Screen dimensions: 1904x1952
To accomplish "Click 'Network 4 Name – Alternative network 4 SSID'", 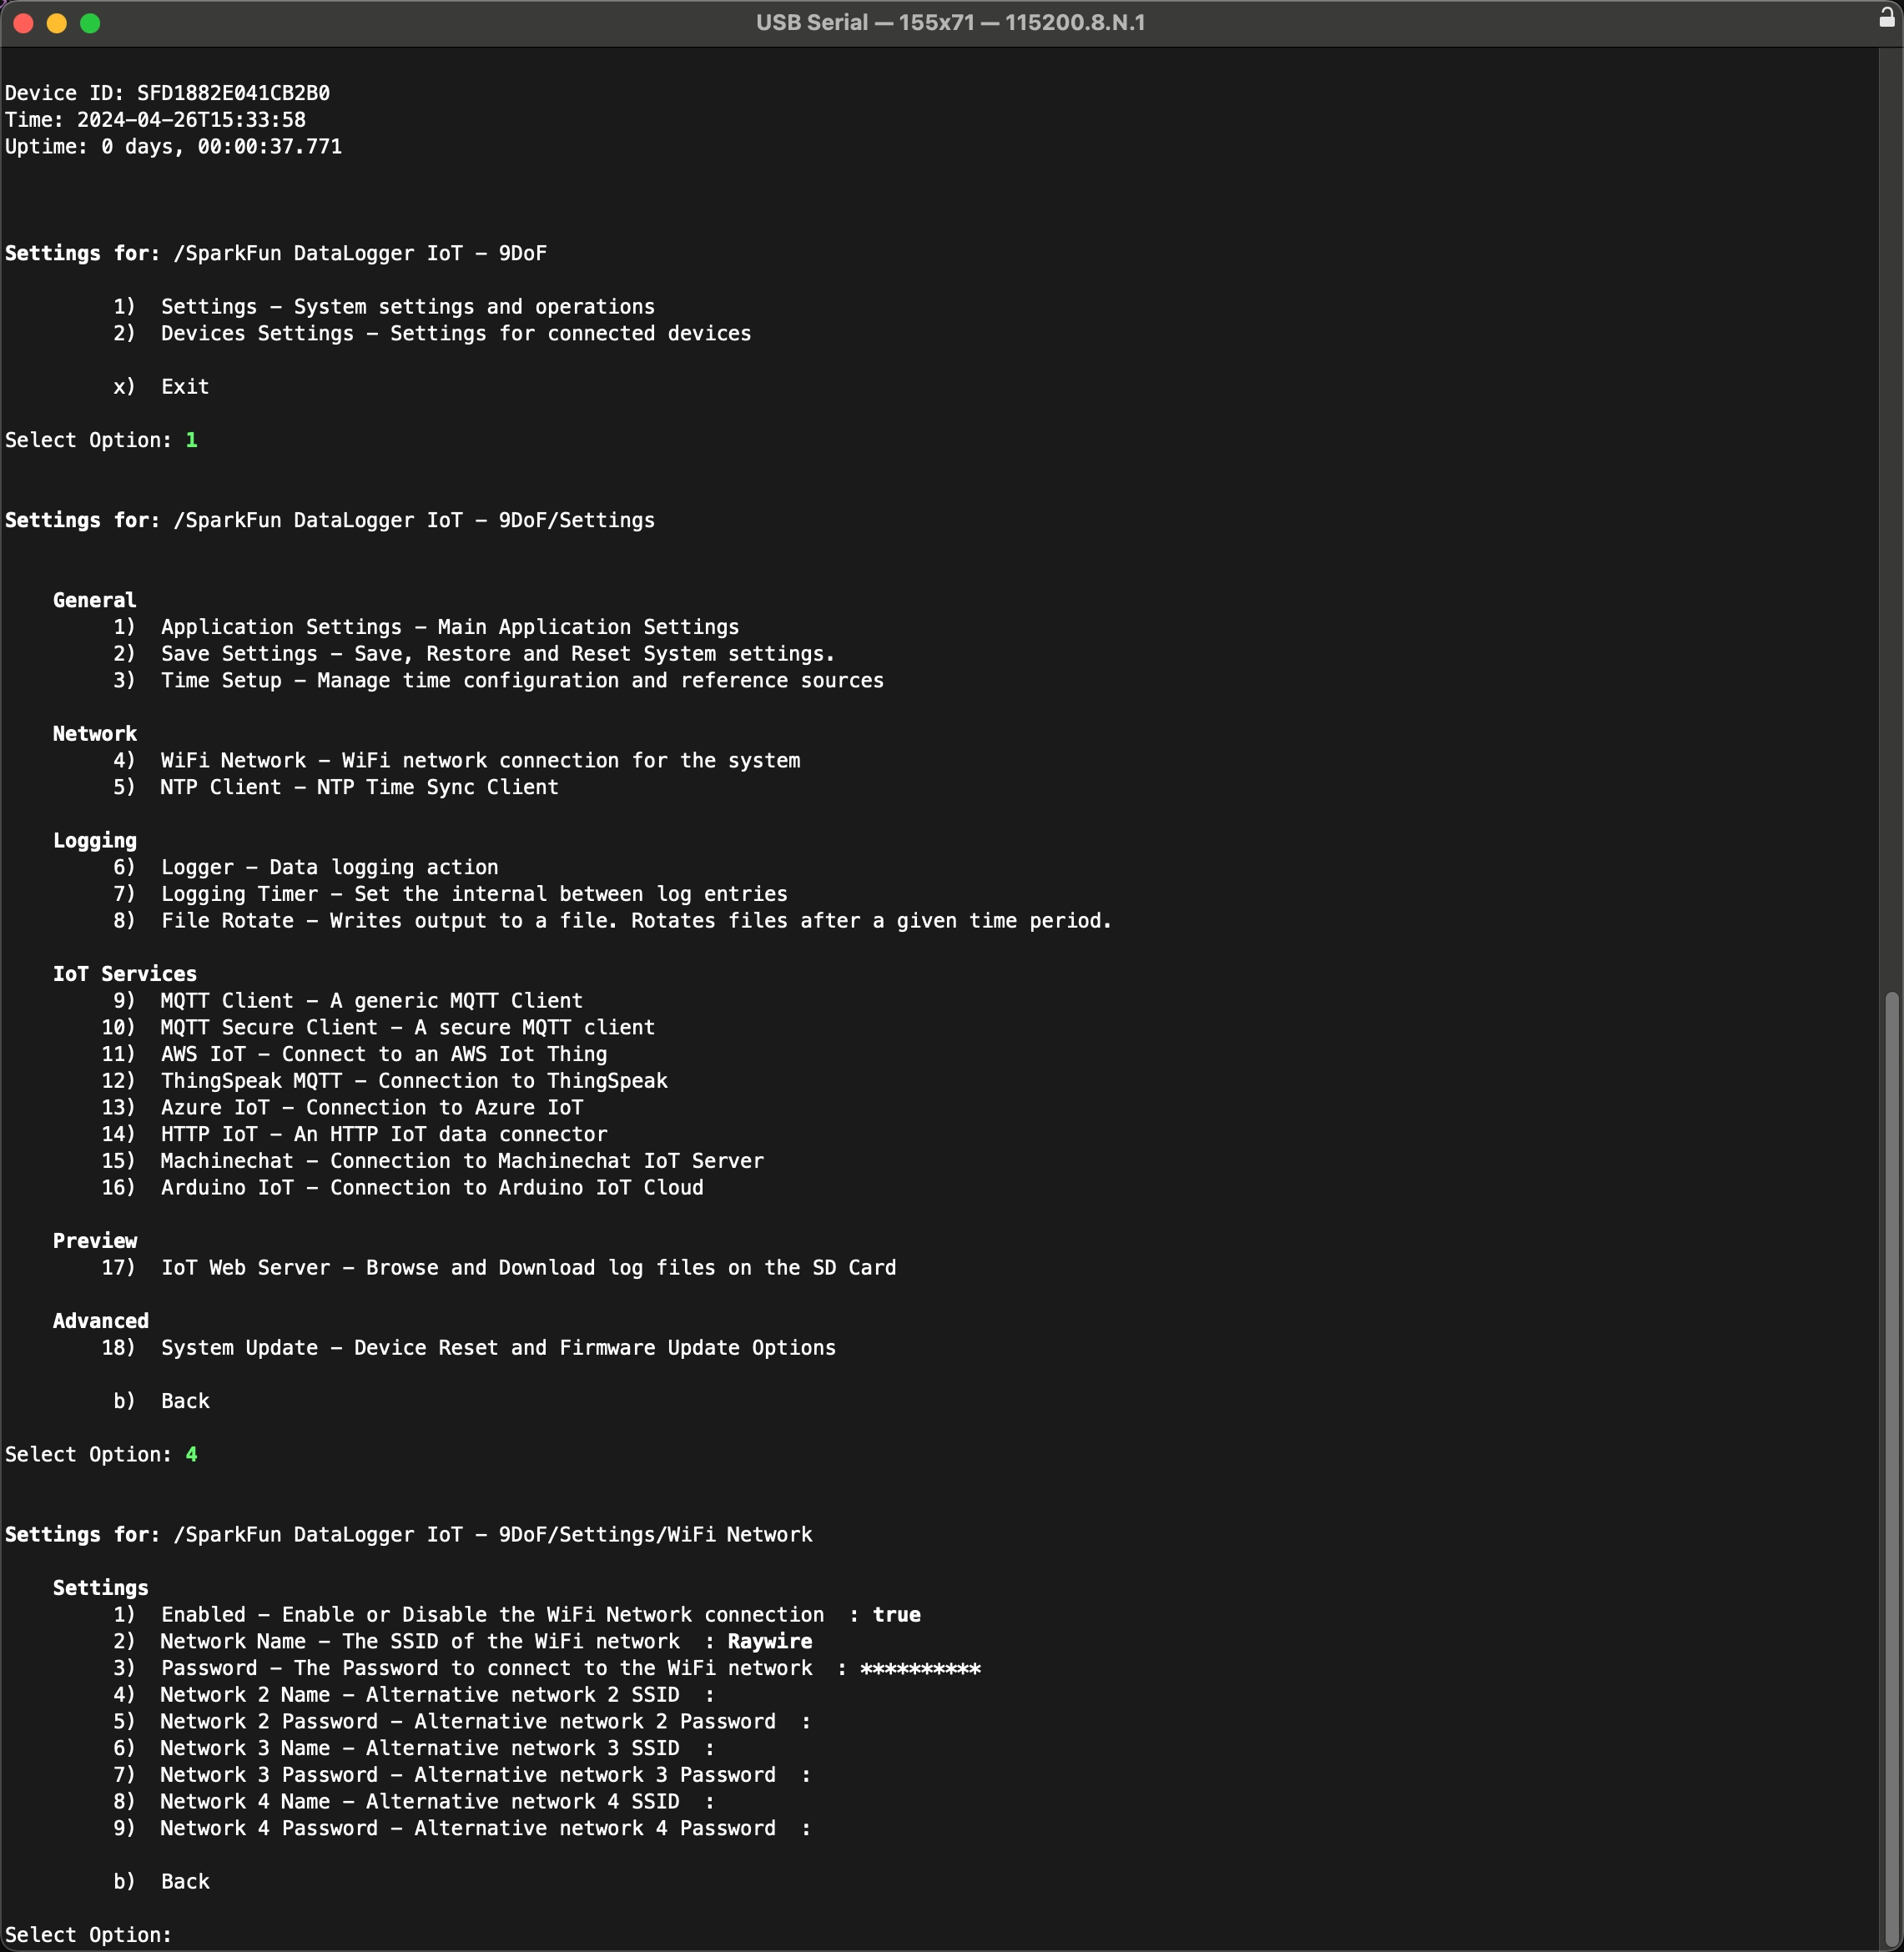I will coord(414,1802).
